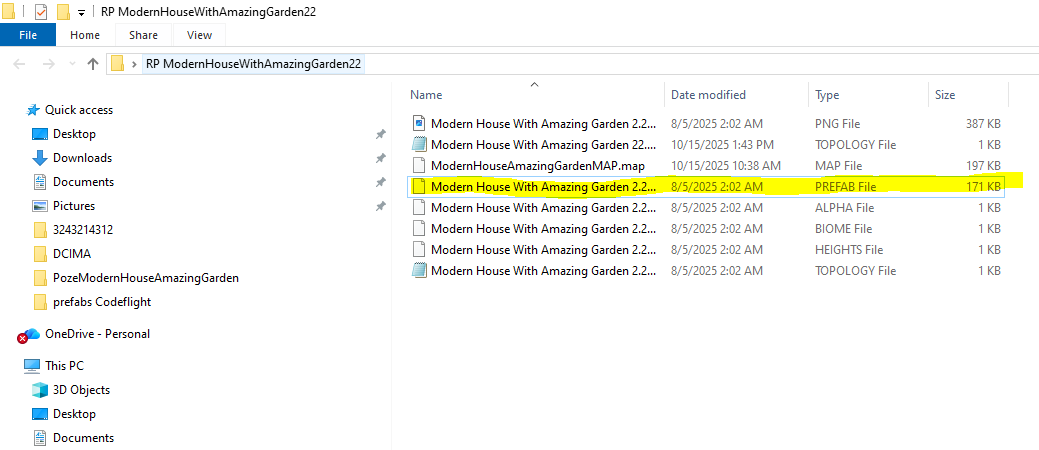Expand the address bar path chevron
Image resolution: width=1039 pixels, height=450 pixels.
point(134,64)
